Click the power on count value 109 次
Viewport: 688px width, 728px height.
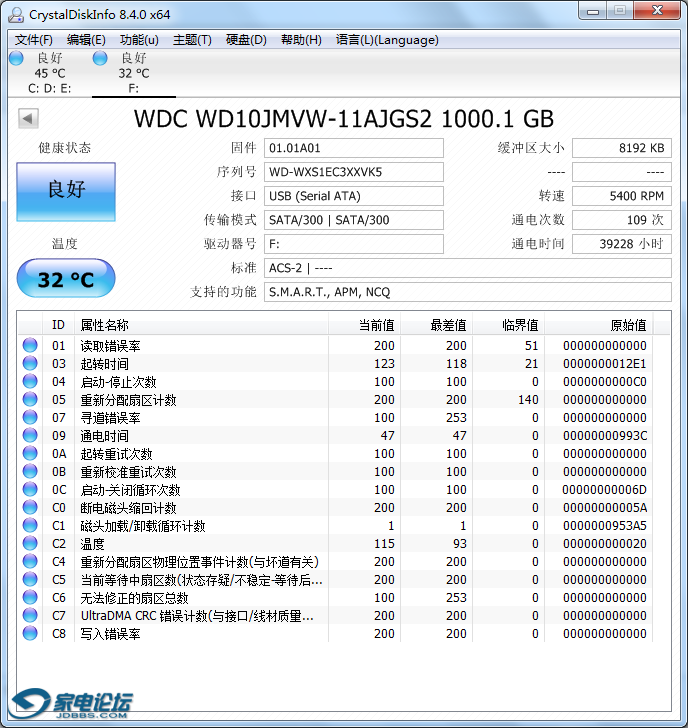click(622, 220)
